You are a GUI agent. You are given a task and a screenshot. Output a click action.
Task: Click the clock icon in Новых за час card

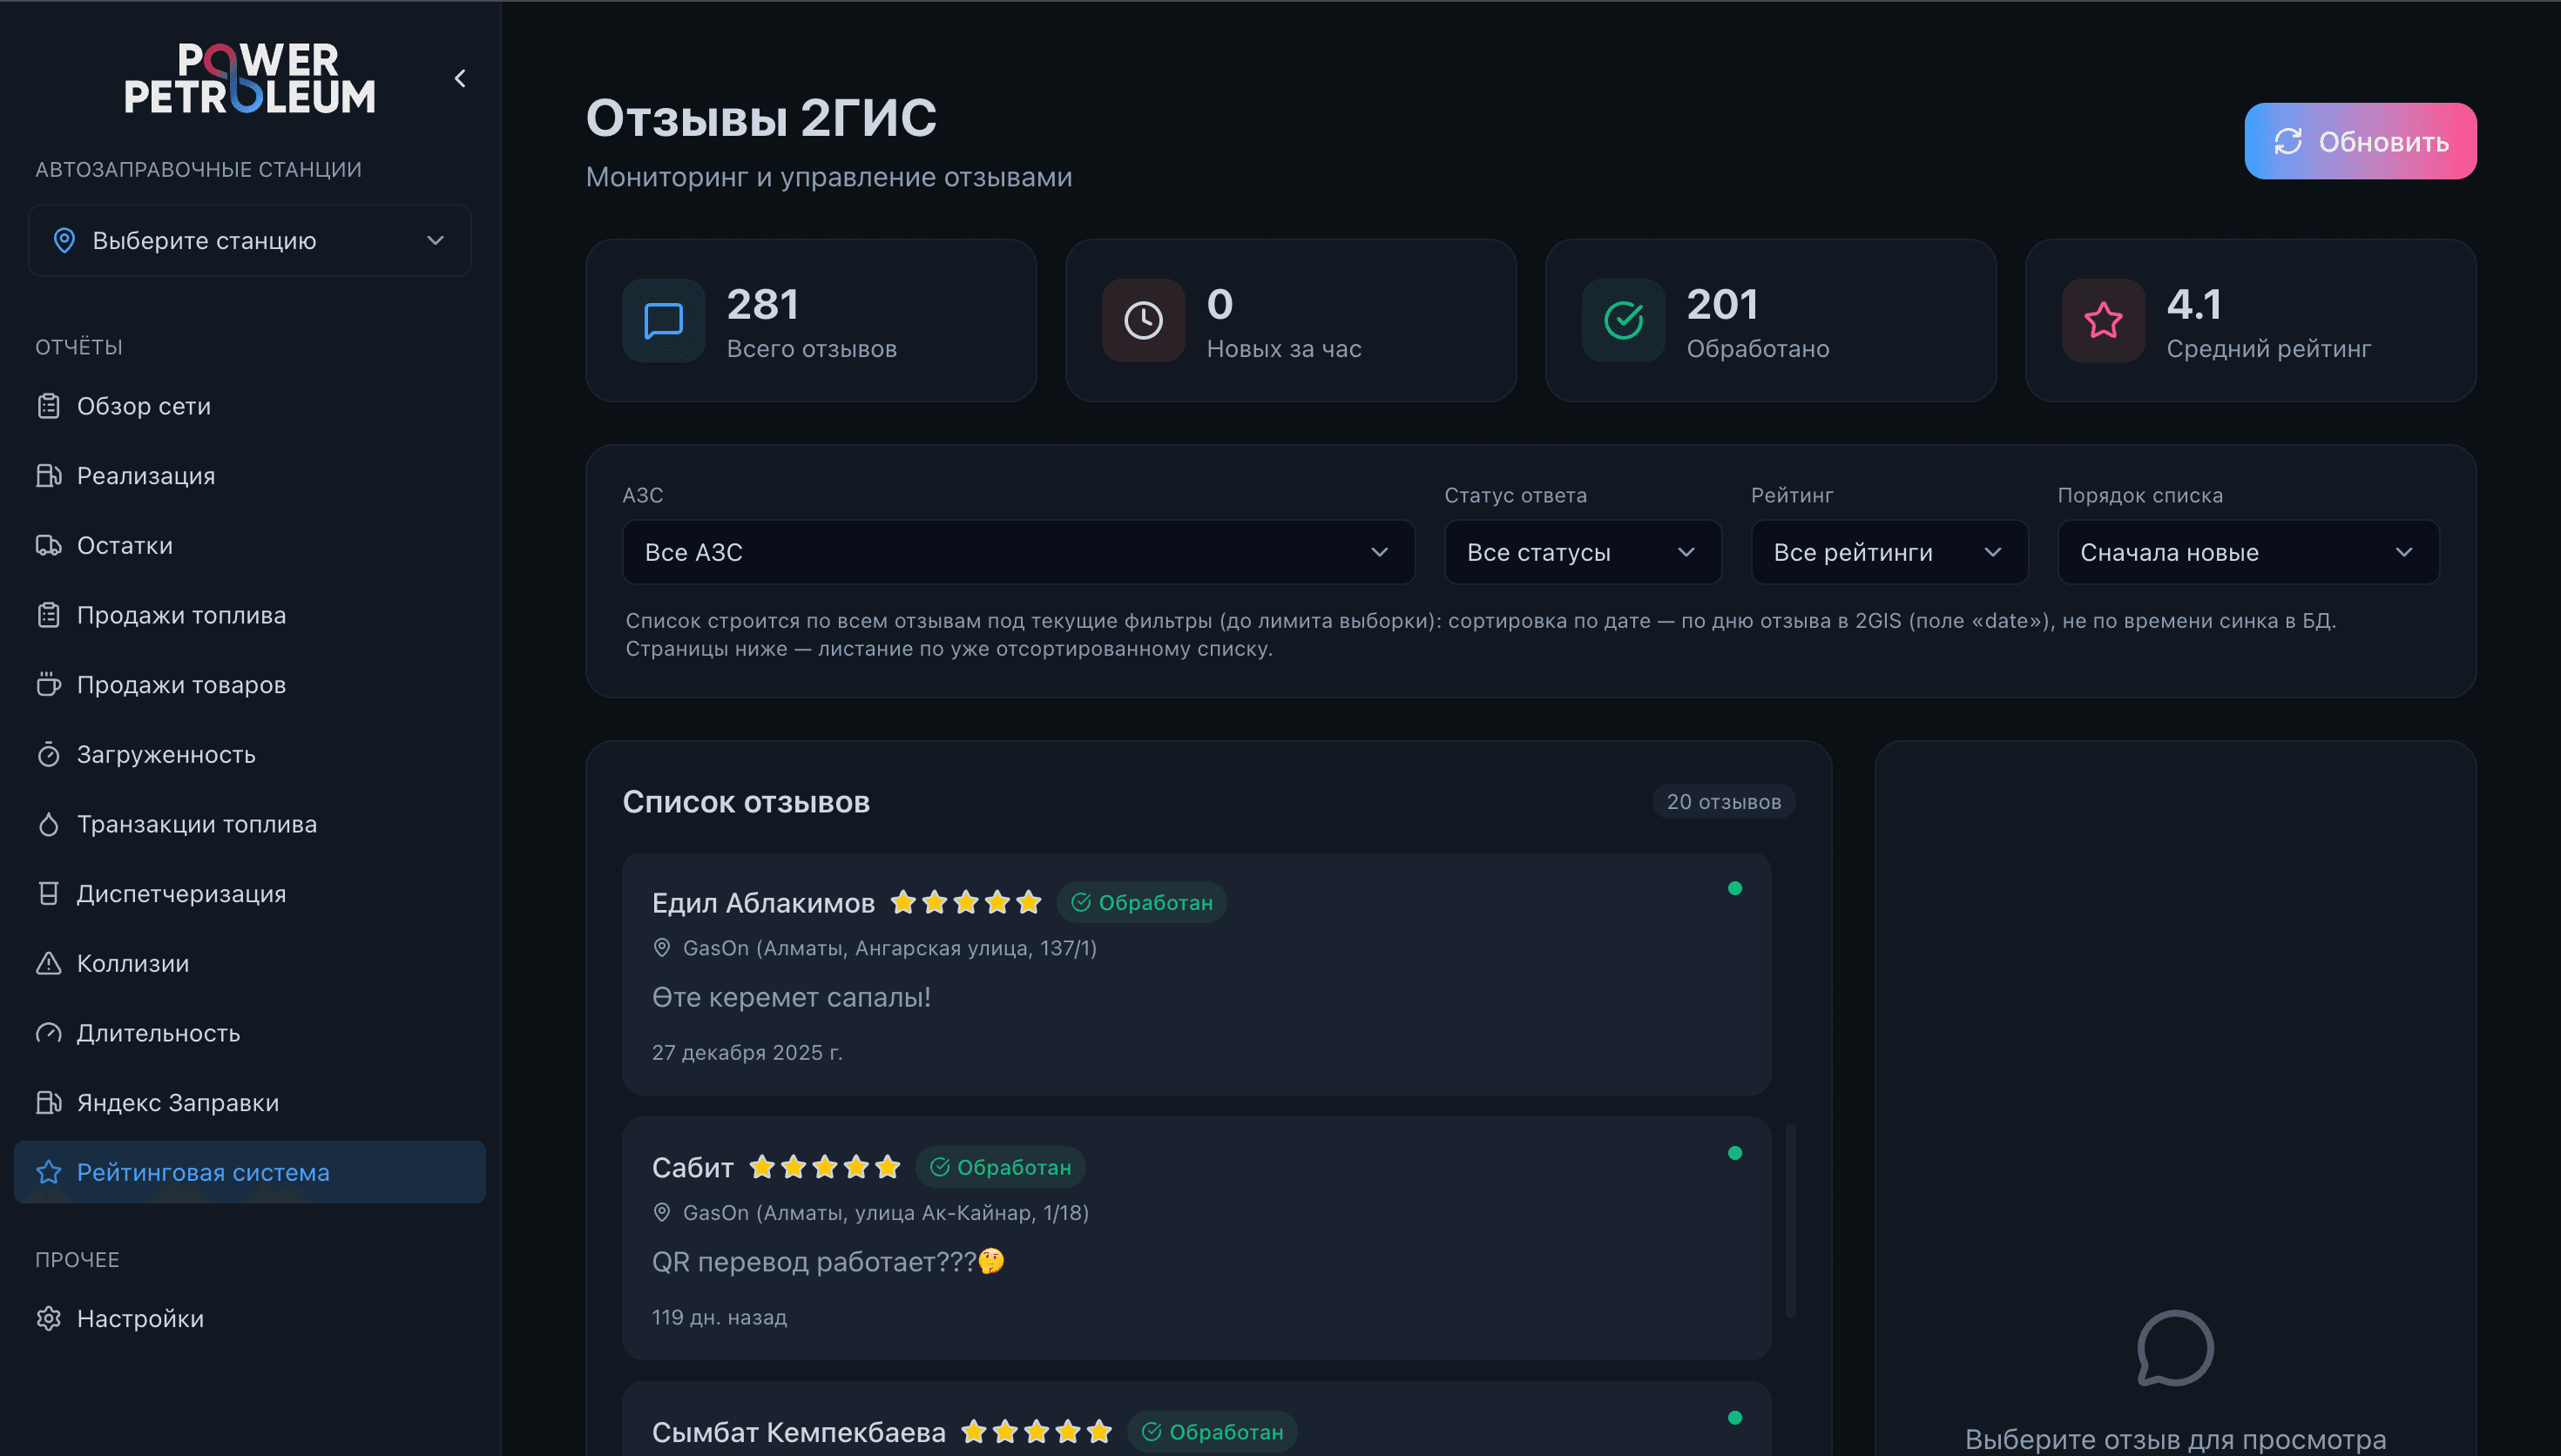tap(1143, 321)
